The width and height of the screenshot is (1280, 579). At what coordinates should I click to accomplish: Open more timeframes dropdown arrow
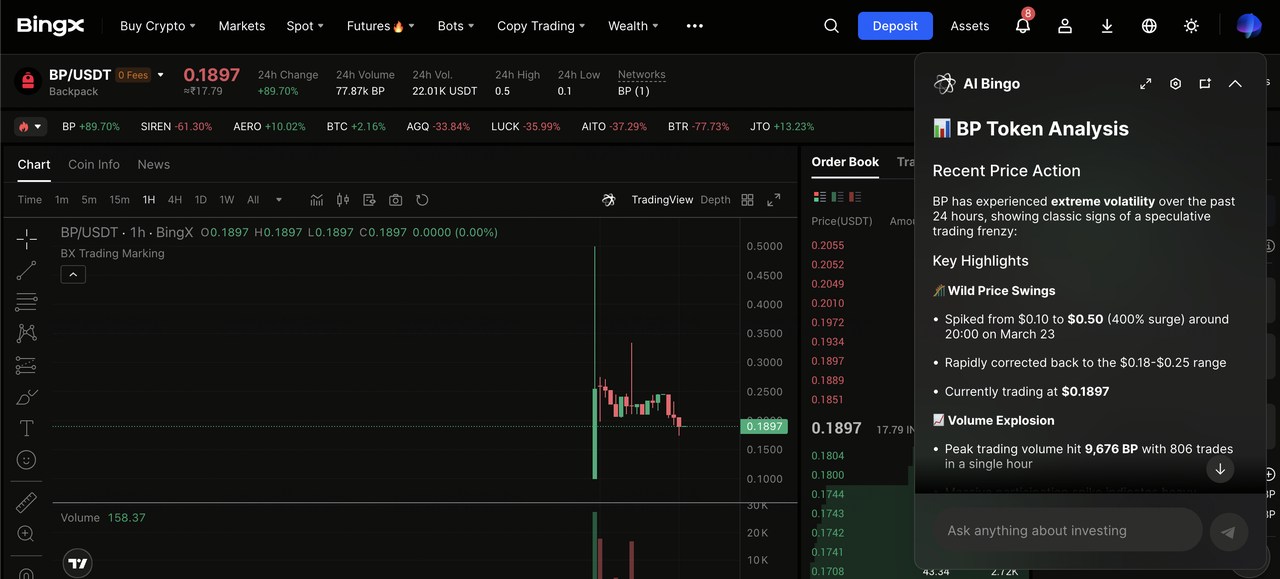click(x=279, y=200)
